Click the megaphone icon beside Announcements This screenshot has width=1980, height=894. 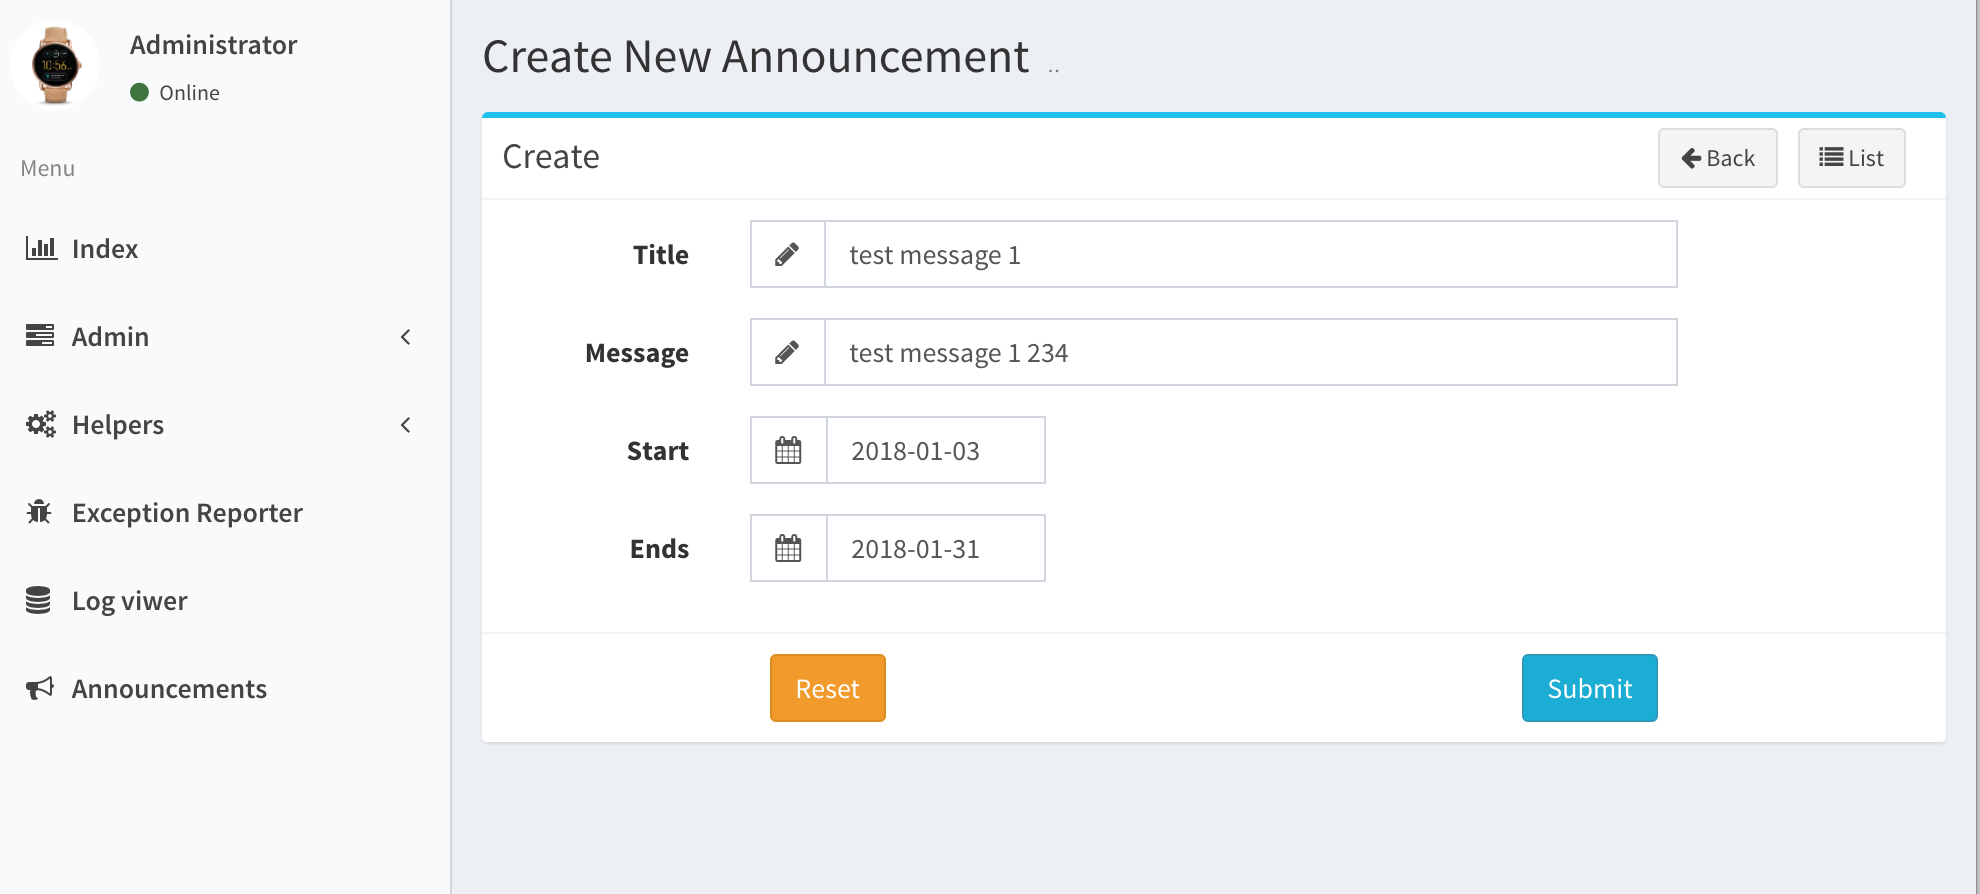point(40,688)
